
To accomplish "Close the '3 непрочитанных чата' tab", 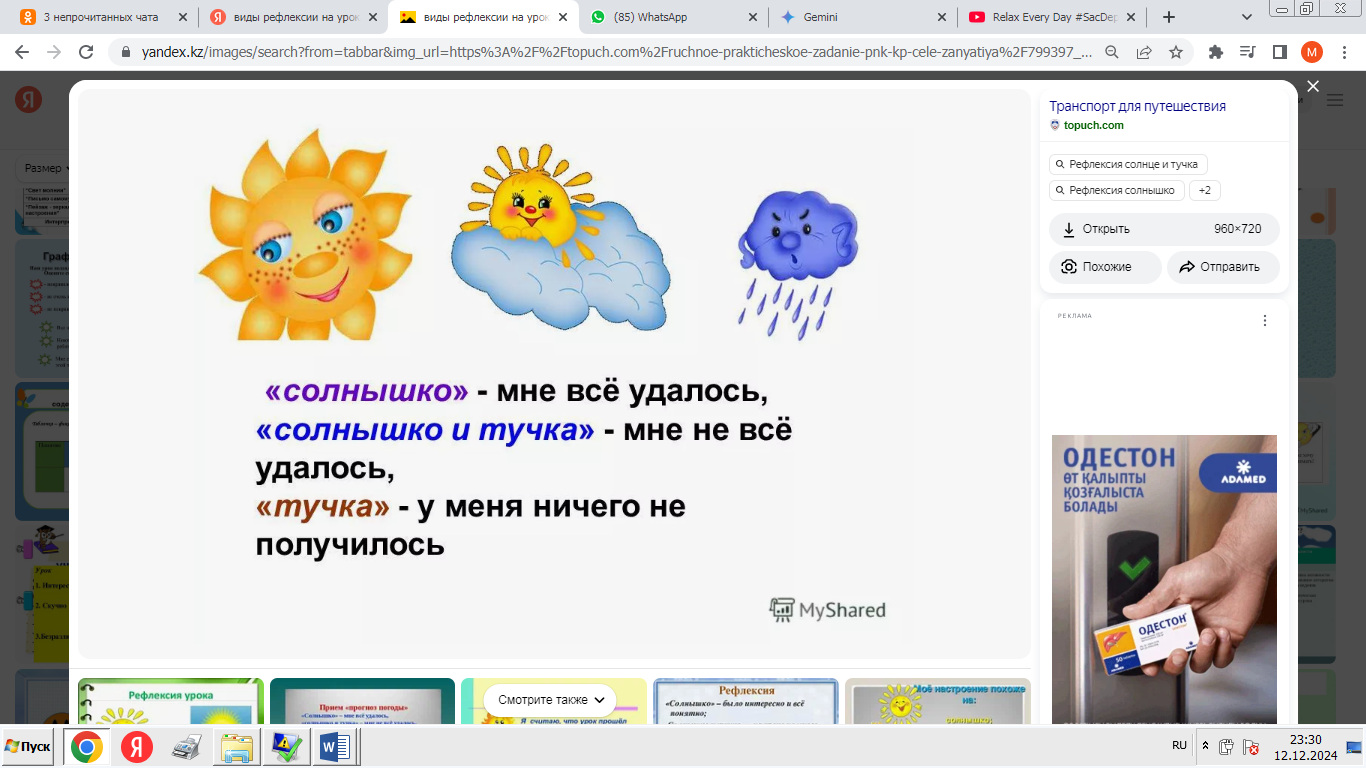I will tap(182, 17).
